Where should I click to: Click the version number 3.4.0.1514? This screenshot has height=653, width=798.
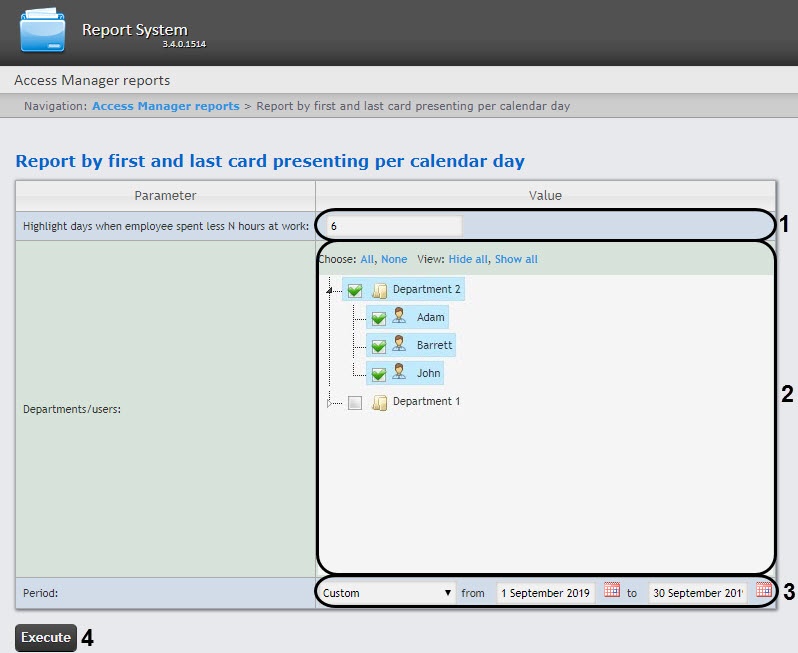[x=184, y=44]
